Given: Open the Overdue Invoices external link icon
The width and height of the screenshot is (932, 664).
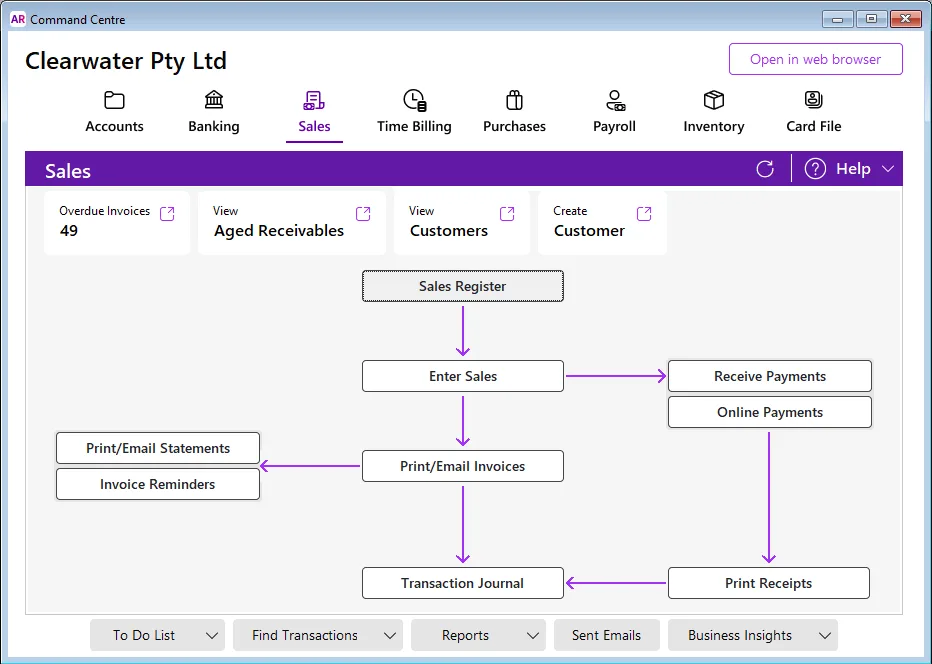Looking at the screenshot, I should coord(167,213).
